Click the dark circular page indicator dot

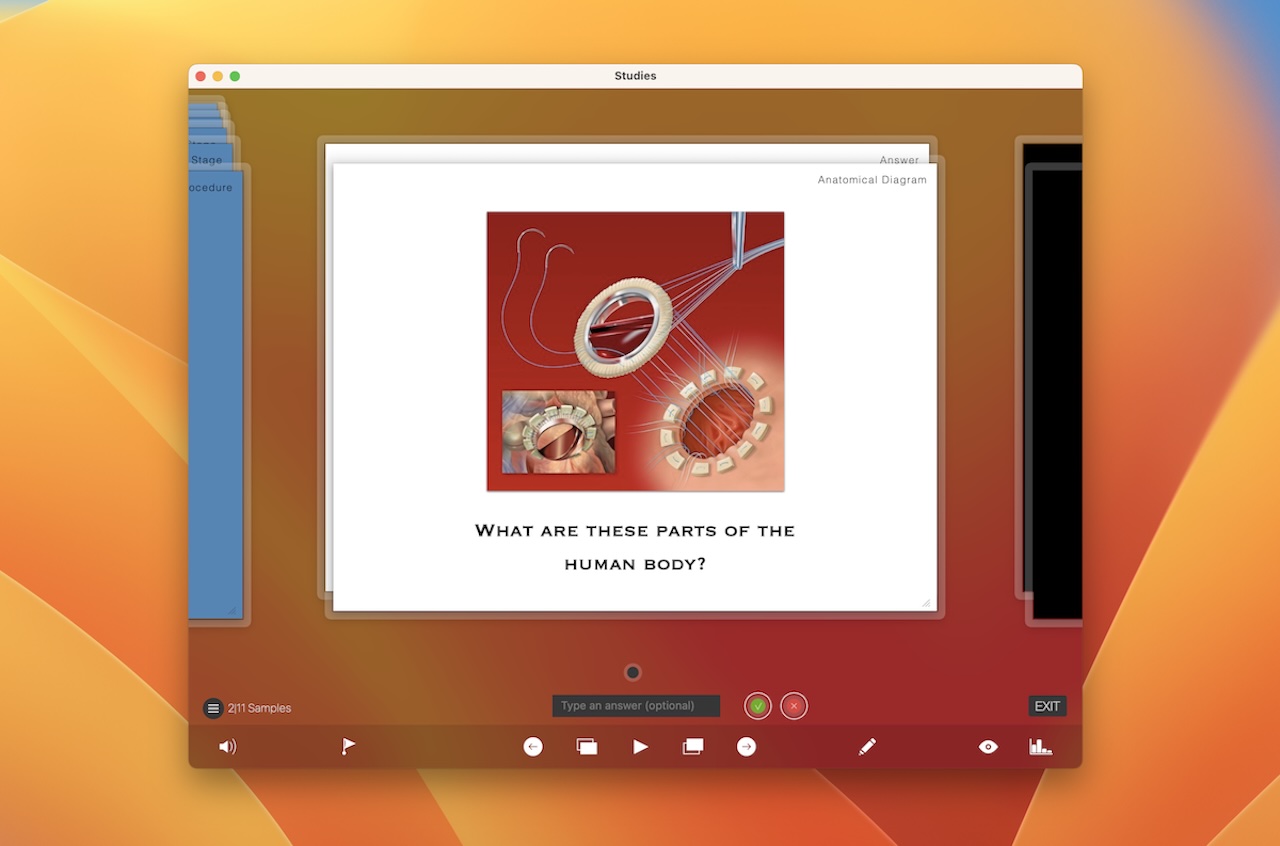[632, 672]
